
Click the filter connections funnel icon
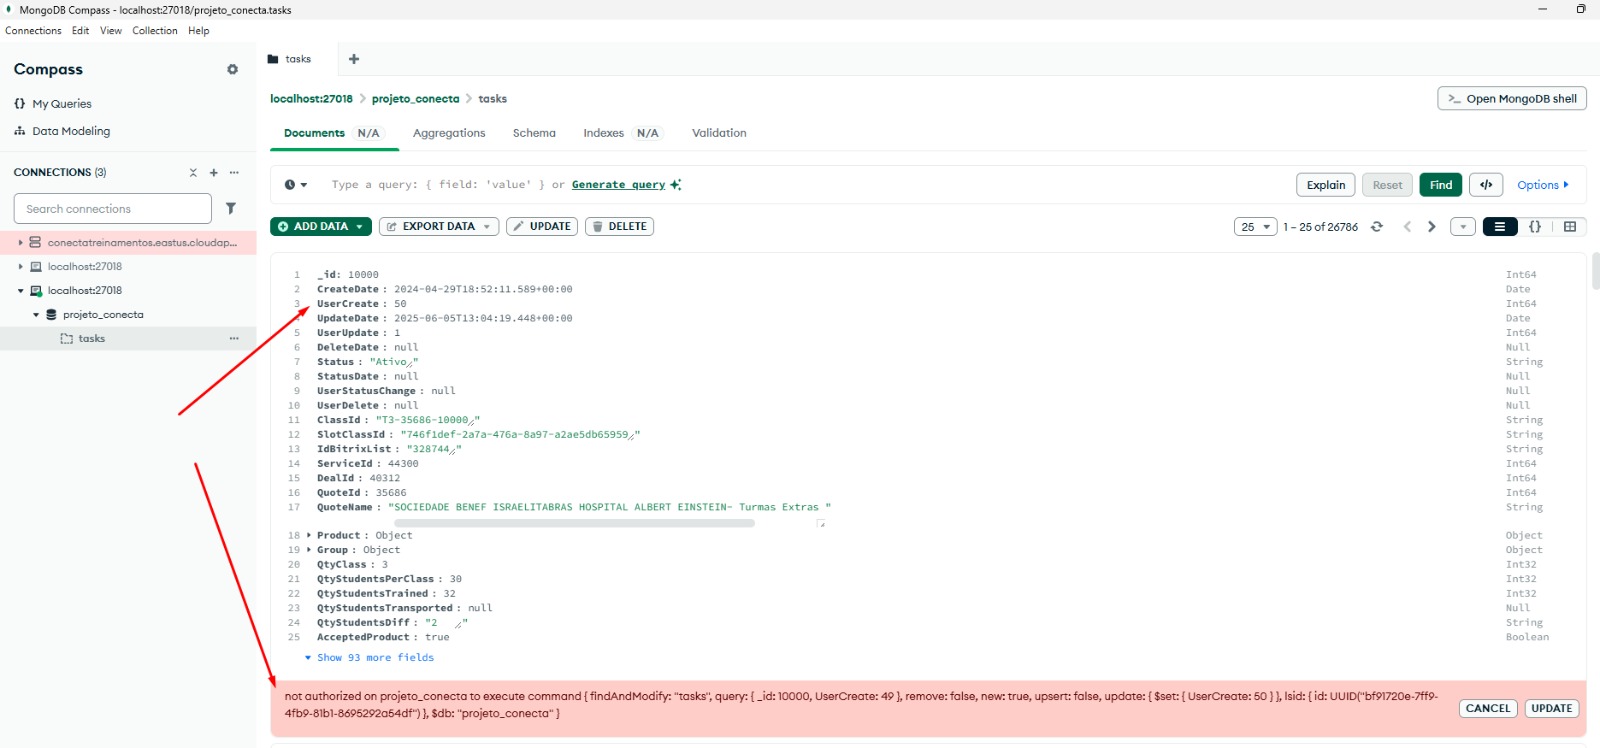(231, 209)
